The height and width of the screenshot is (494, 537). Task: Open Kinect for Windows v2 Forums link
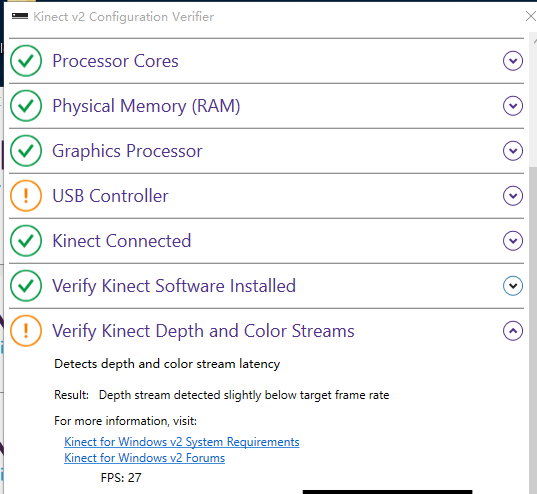click(x=144, y=458)
